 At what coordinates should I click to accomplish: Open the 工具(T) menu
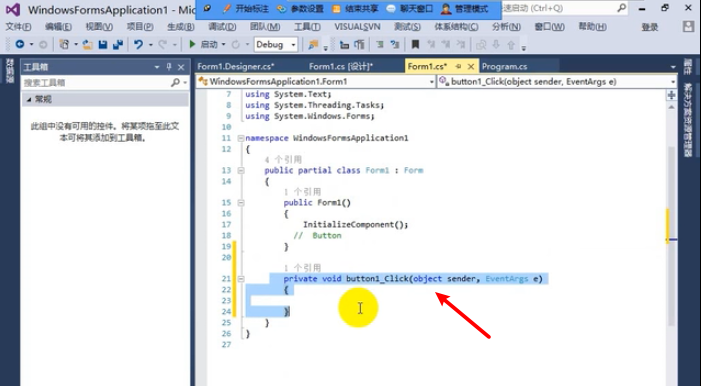pos(307,27)
